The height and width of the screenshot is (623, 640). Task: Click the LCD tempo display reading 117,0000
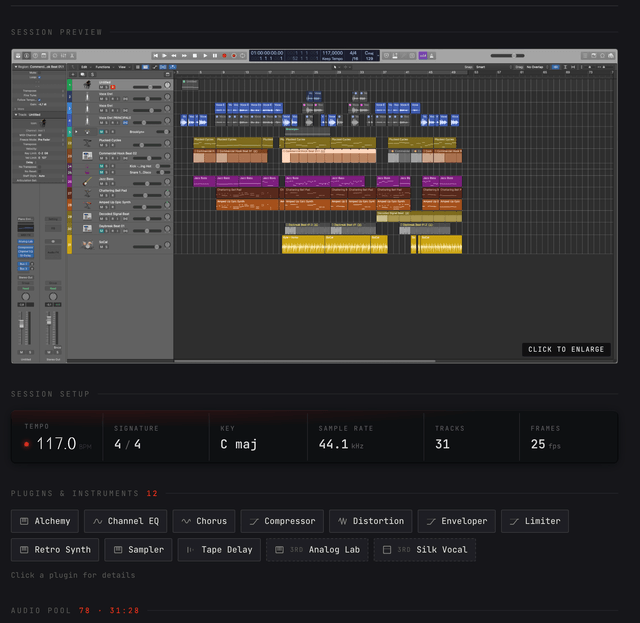coord(332,53)
